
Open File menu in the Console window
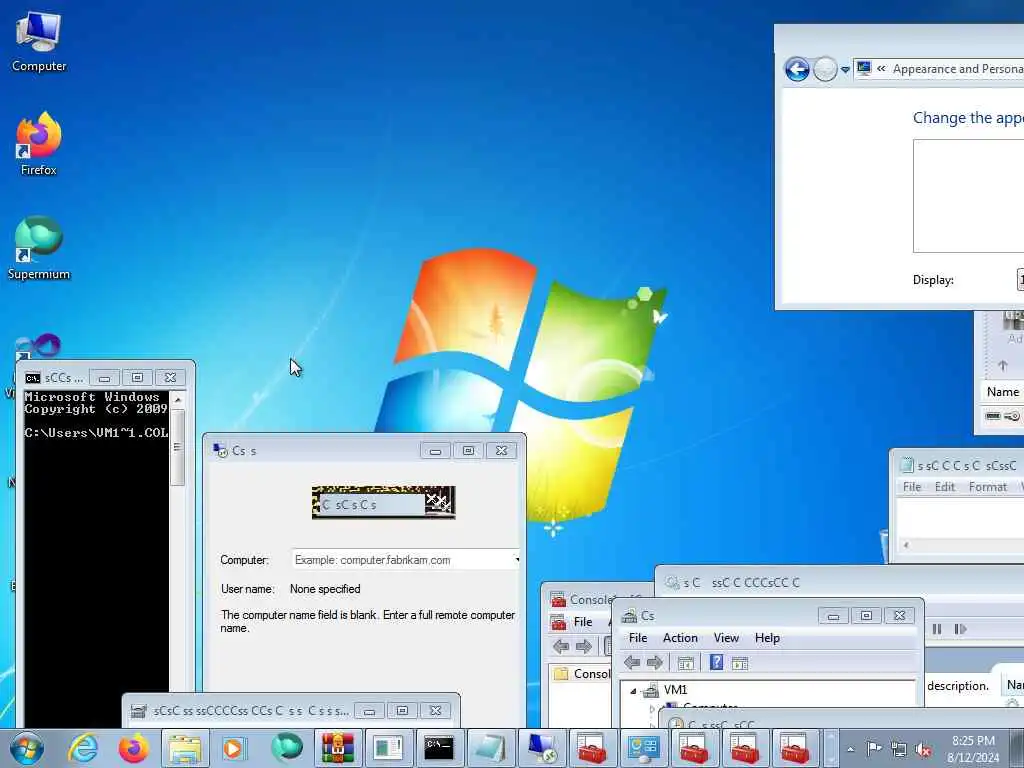point(583,622)
